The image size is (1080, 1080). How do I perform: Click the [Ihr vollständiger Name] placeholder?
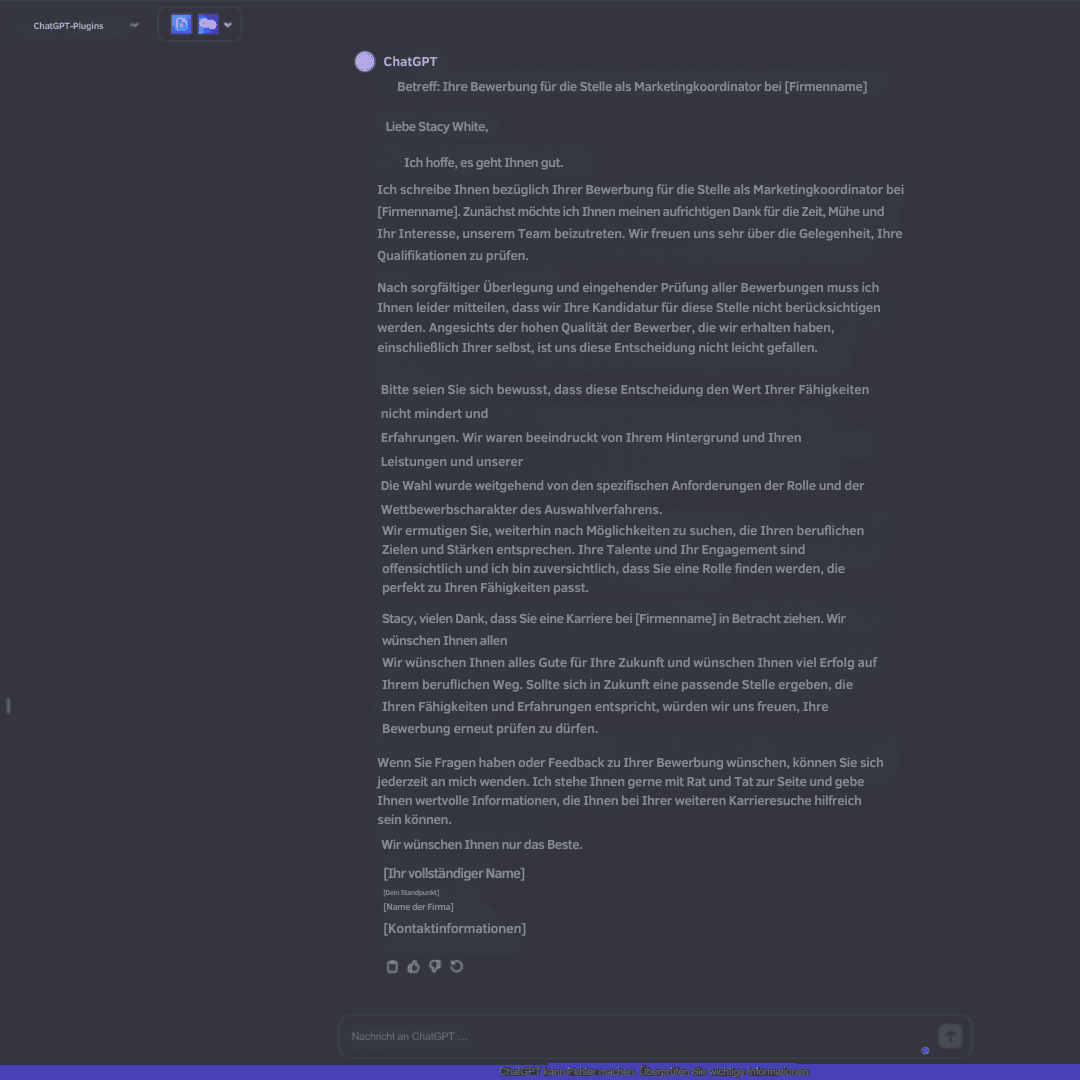pyautogui.click(x=454, y=873)
